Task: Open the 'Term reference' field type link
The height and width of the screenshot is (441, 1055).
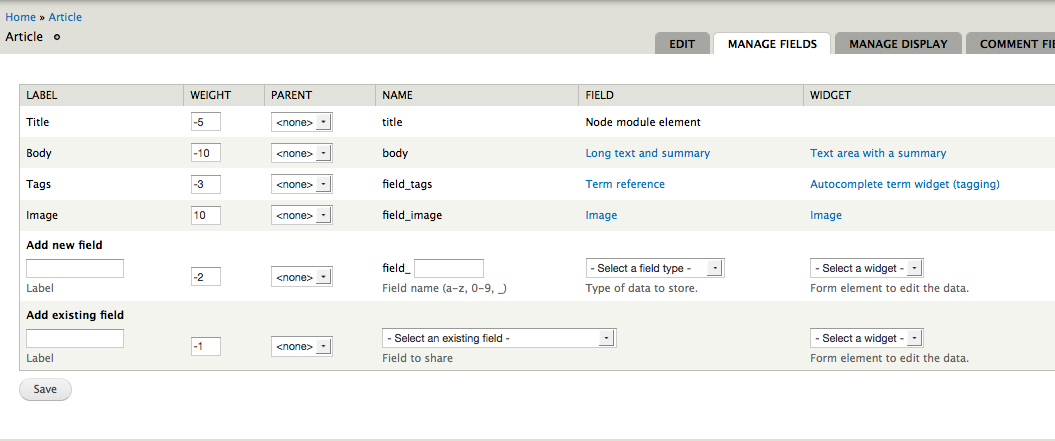Action: (624, 184)
